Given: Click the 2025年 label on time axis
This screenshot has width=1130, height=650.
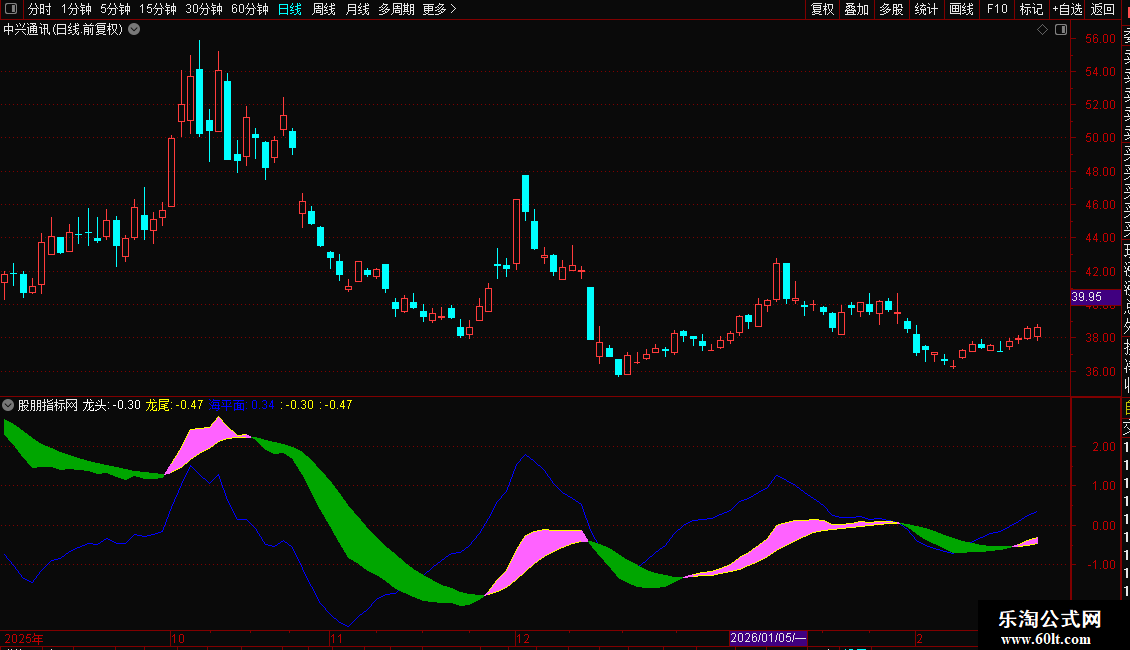Looking at the screenshot, I should [x=24, y=638].
